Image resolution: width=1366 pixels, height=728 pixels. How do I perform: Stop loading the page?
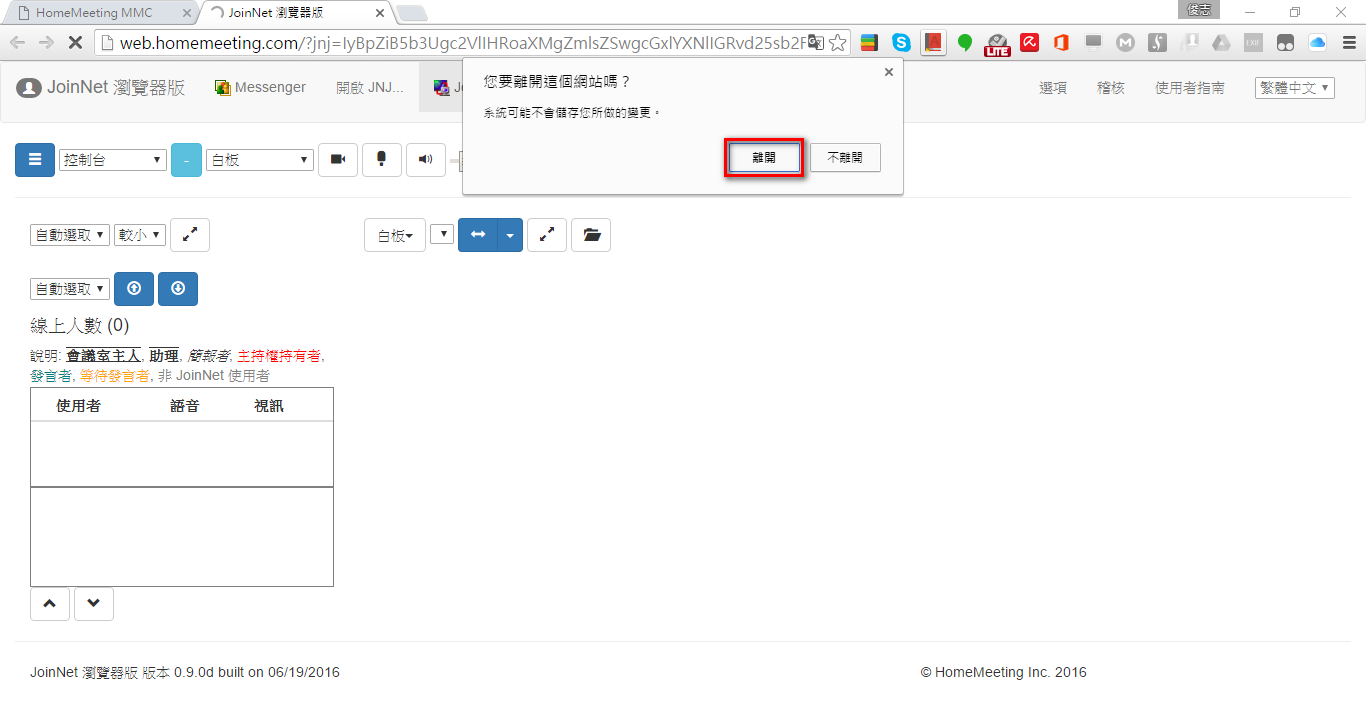(74, 42)
